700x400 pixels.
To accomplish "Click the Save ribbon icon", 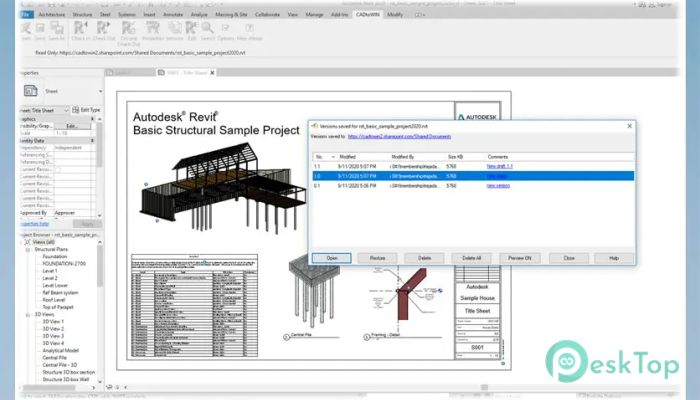I will tap(40, 28).
